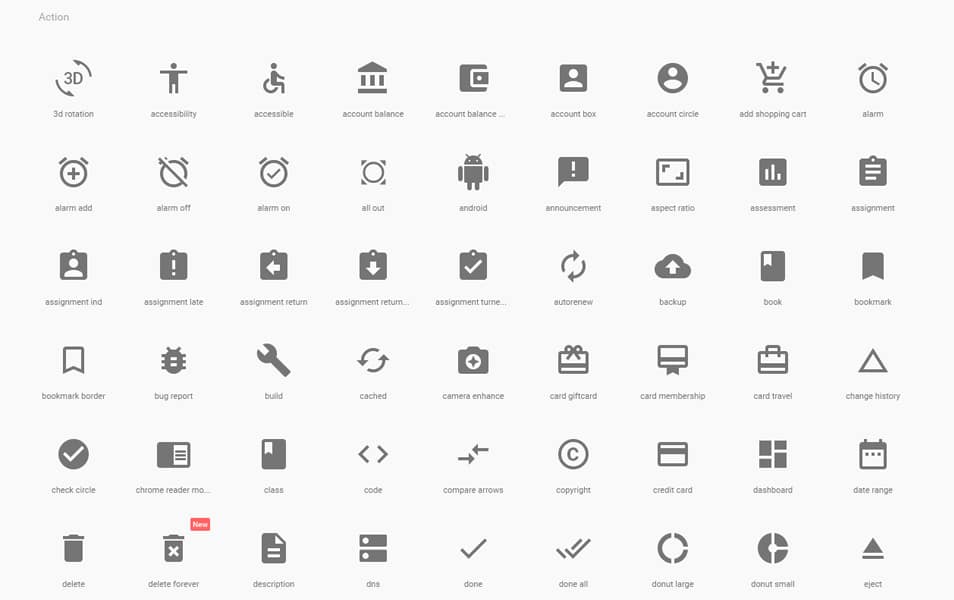Click the alarm add icon
954x600 pixels.
(72, 171)
